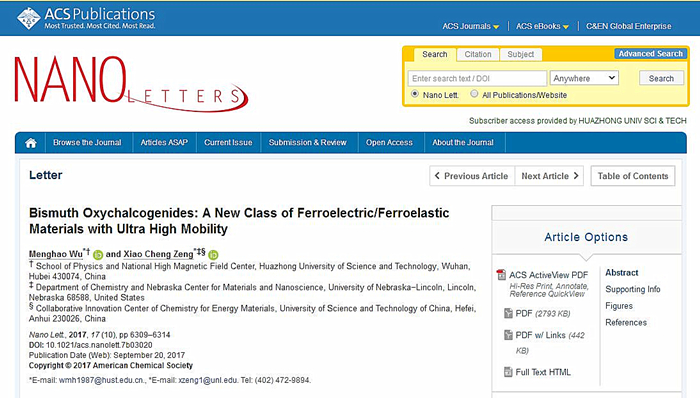Click the ACS Publications logo
Screen dimensions: 700x398
[x=86, y=18]
